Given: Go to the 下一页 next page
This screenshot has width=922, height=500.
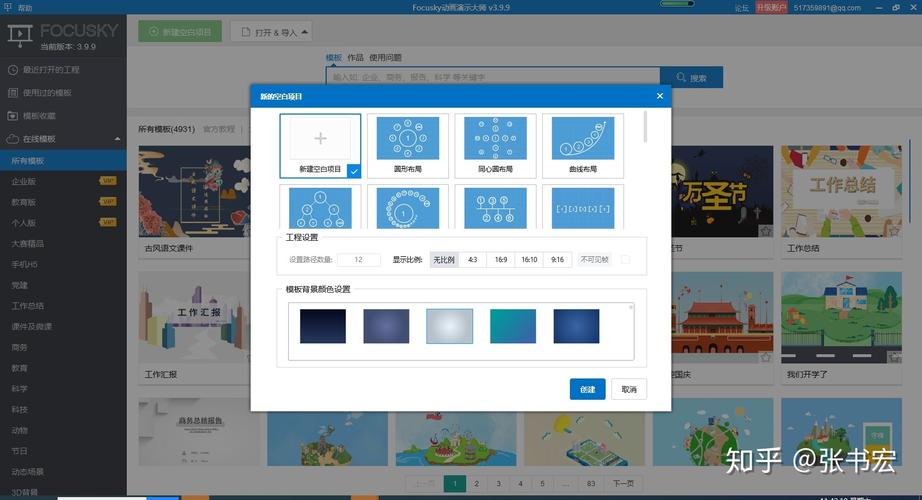Looking at the screenshot, I should pyautogui.click(x=623, y=484).
